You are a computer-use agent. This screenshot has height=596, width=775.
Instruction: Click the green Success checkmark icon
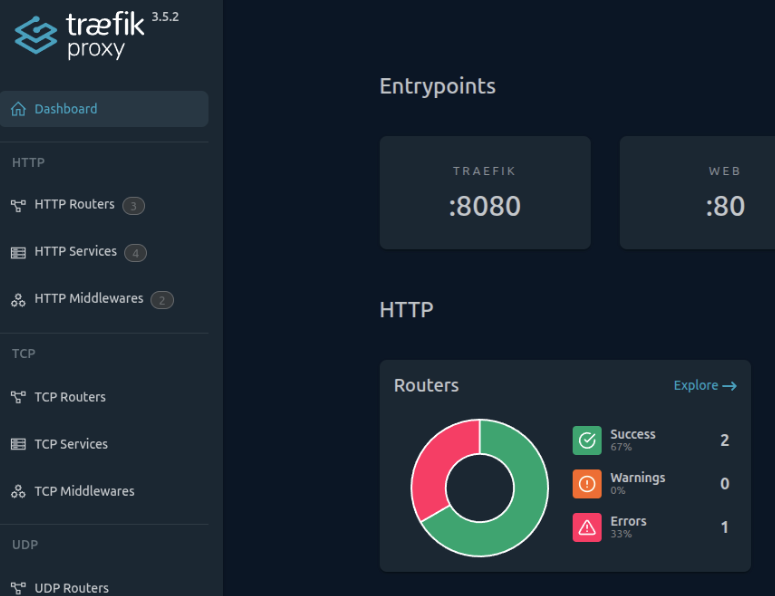pos(587,440)
